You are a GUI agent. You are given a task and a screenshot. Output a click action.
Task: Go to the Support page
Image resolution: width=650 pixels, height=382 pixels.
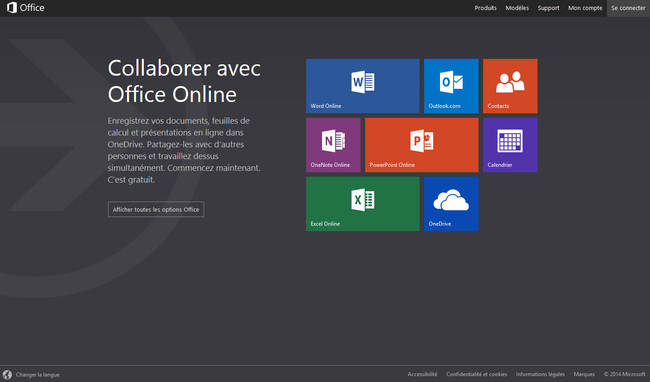click(548, 8)
